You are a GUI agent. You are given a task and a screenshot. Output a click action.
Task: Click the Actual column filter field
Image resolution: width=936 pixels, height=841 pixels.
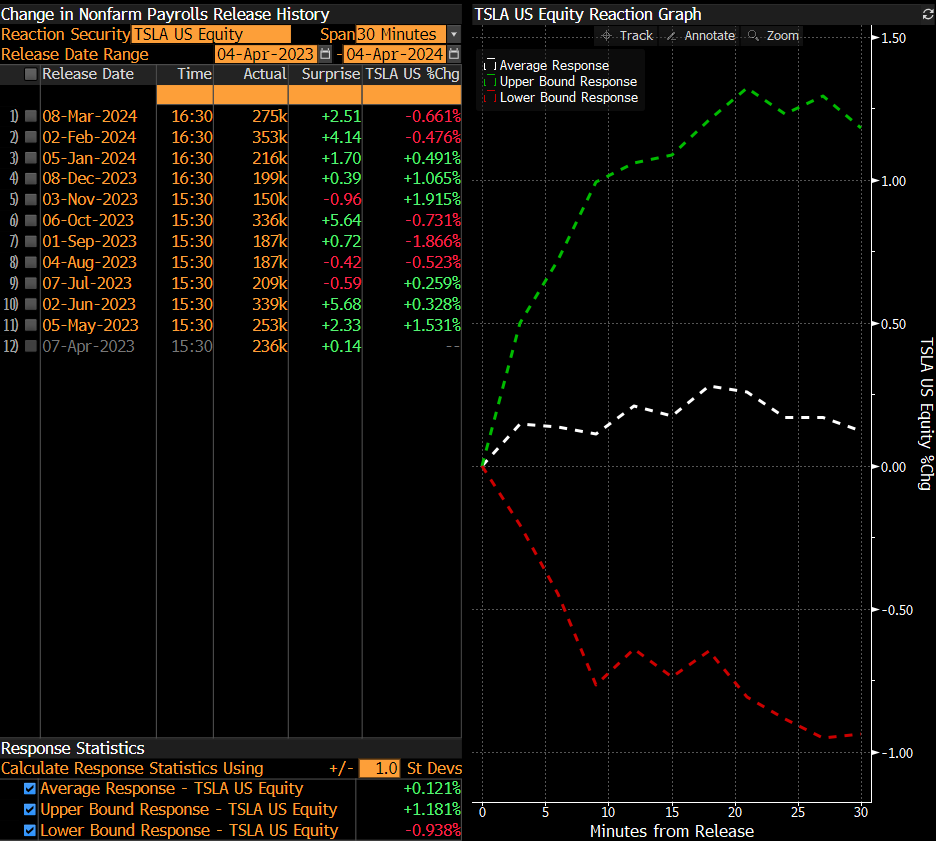point(251,95)
